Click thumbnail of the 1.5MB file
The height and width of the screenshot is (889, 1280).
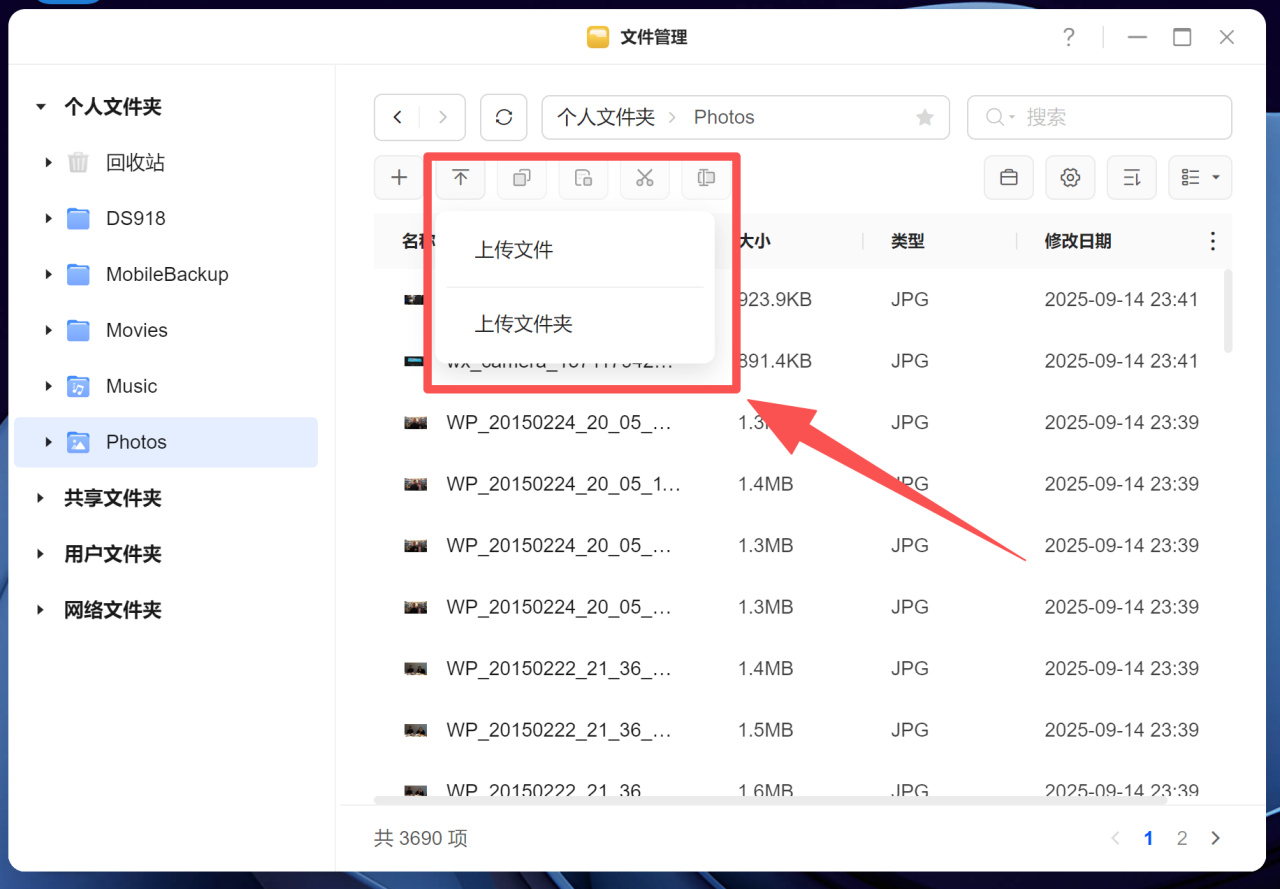click(x=416, y=730)
